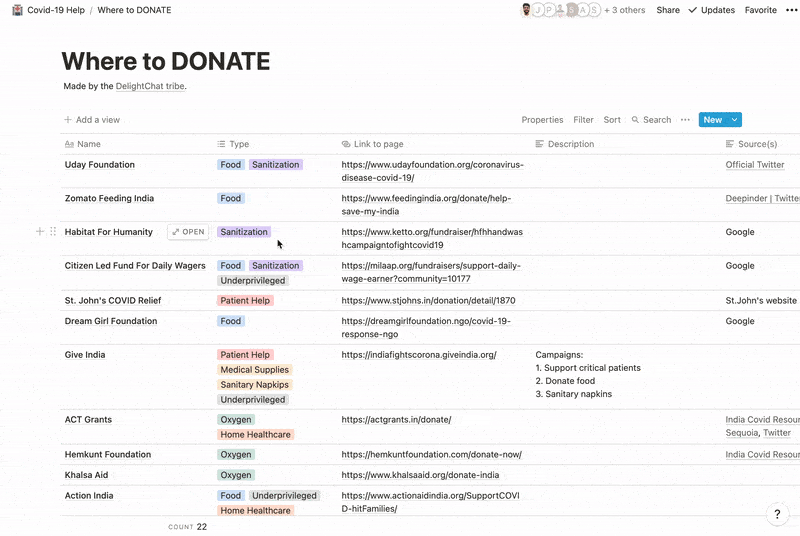Viewport: 800px width, 536px height.
Task: Click the drag handle beside Habitat For Humanity
Action: coord(53,232)
